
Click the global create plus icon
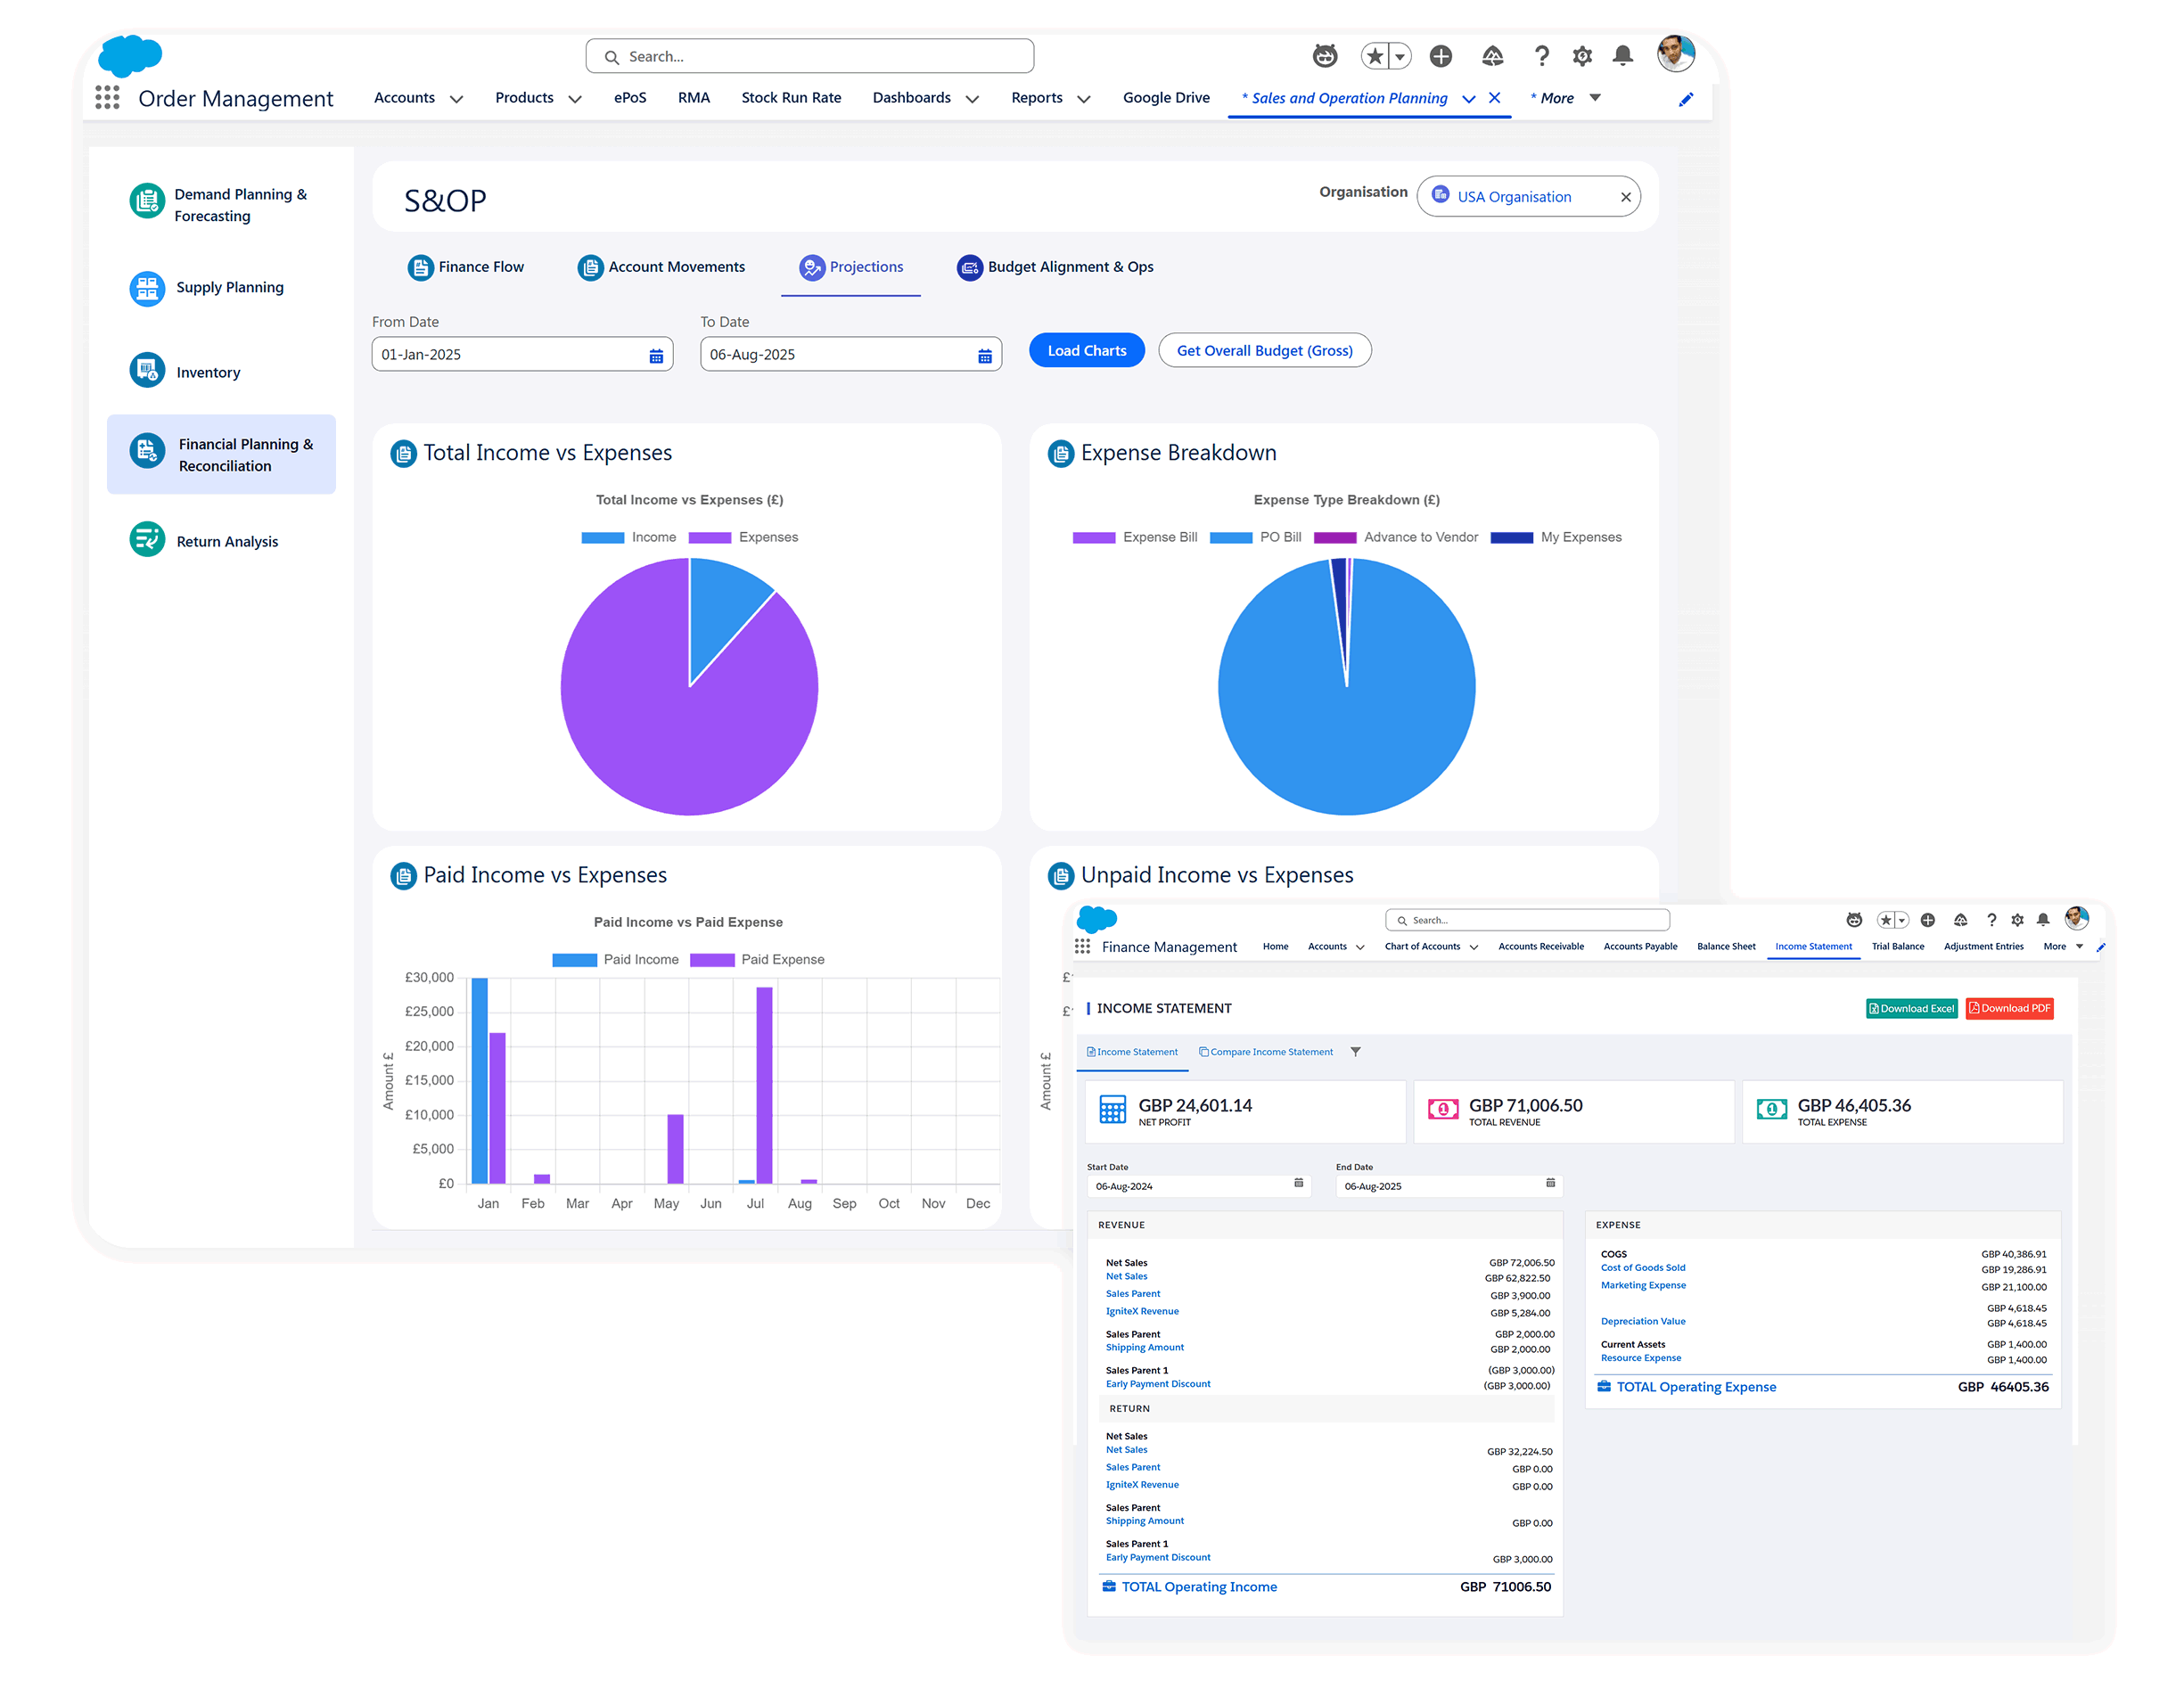pos(1440,56)
